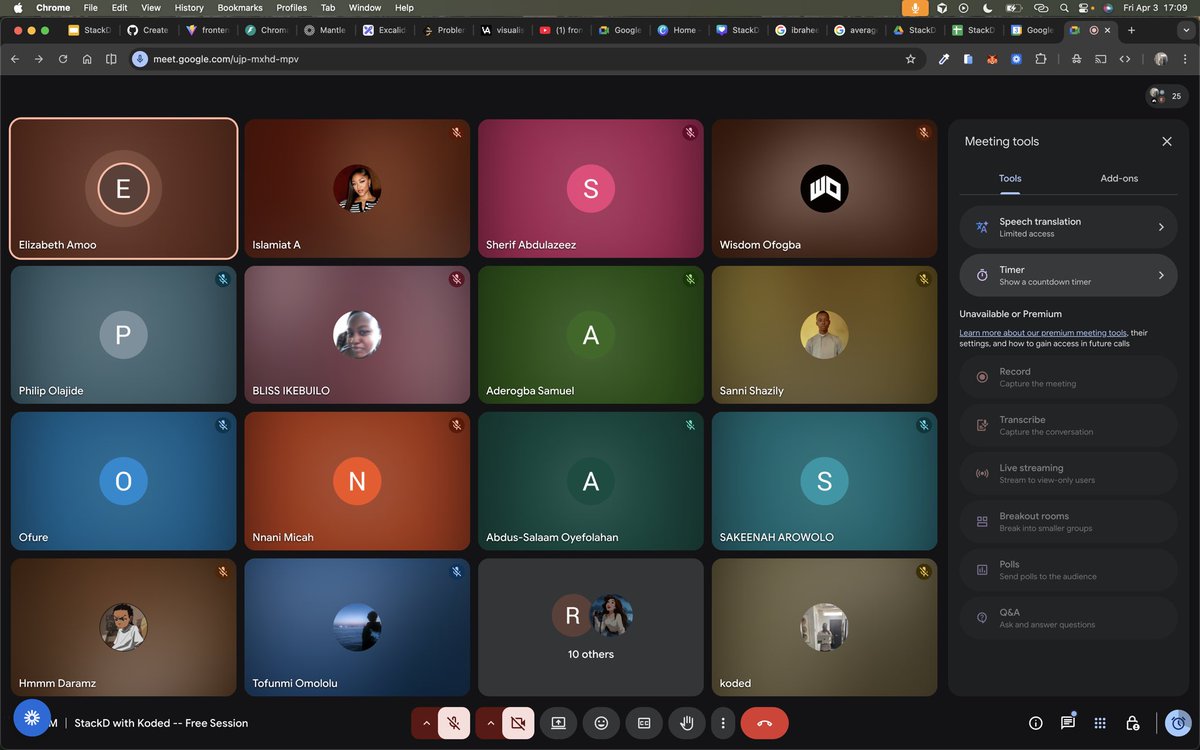This screenshot has width=1200, height=750.
Task: Expand the Timer countdown tool
Action: tap(1068, 275)
